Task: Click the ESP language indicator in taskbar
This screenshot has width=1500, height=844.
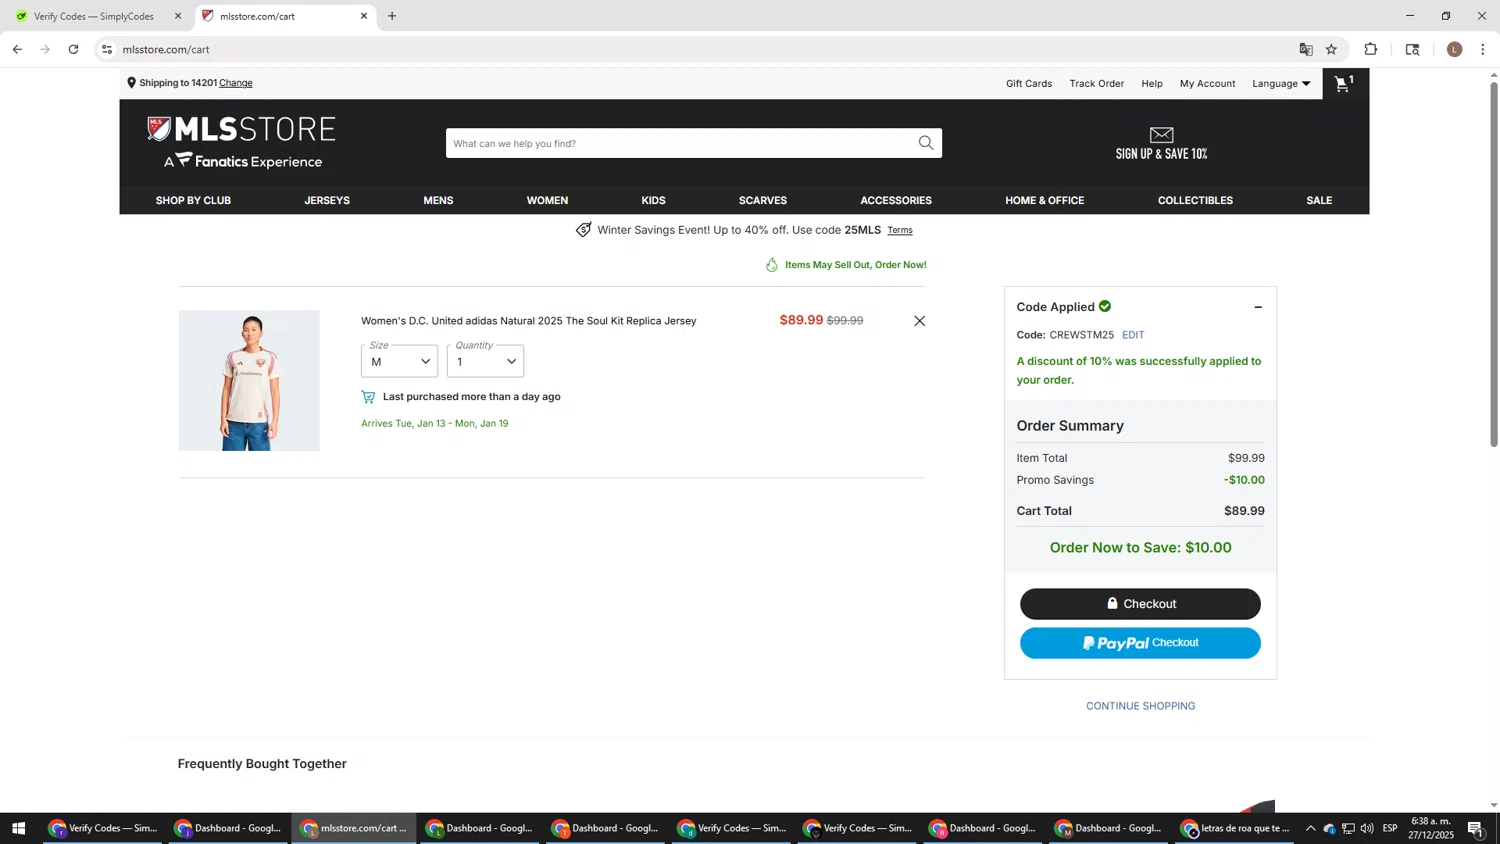Action: coord(1390,828)
